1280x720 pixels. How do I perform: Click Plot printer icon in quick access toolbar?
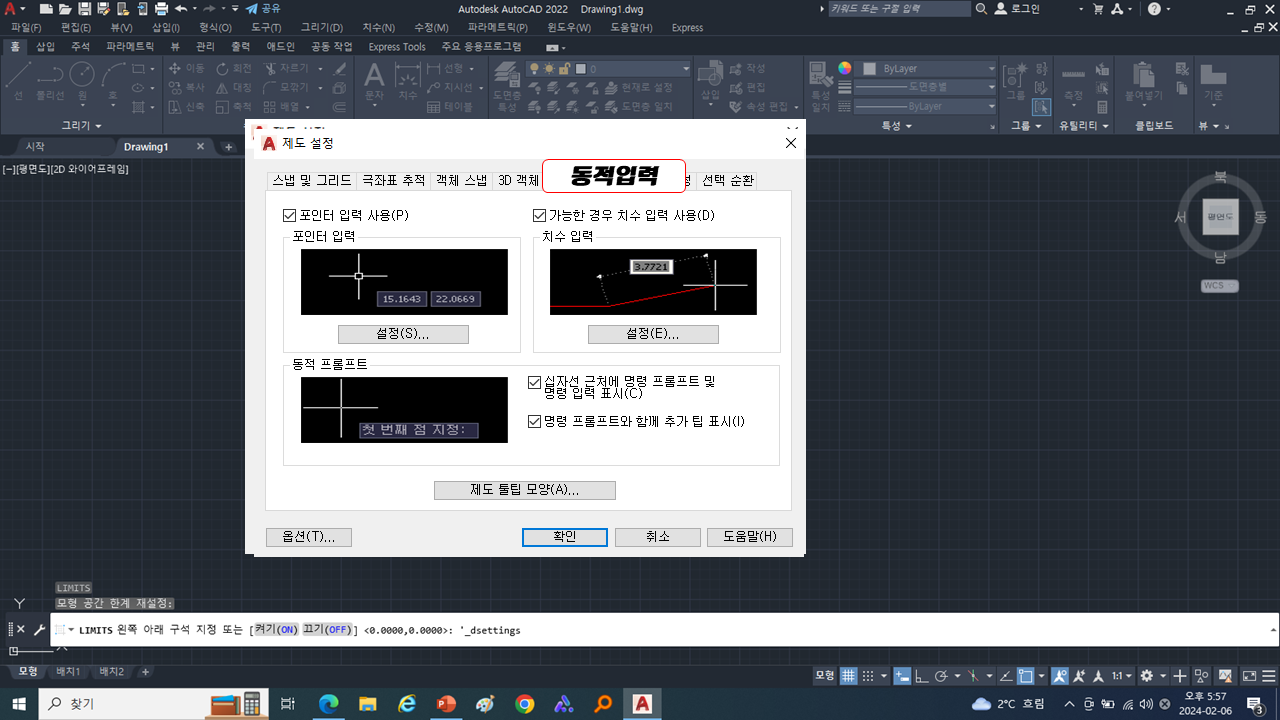161,9
